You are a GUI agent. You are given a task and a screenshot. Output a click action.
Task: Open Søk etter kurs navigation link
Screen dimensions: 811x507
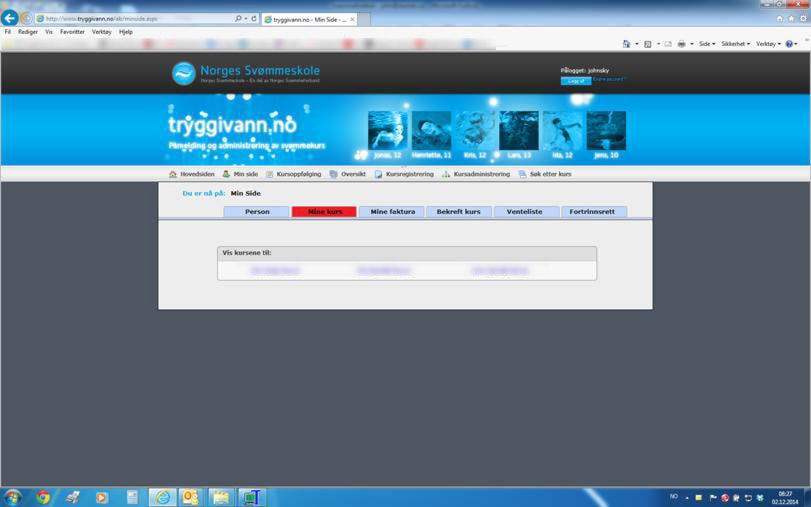pyautogui.click(x=545, y=174)
